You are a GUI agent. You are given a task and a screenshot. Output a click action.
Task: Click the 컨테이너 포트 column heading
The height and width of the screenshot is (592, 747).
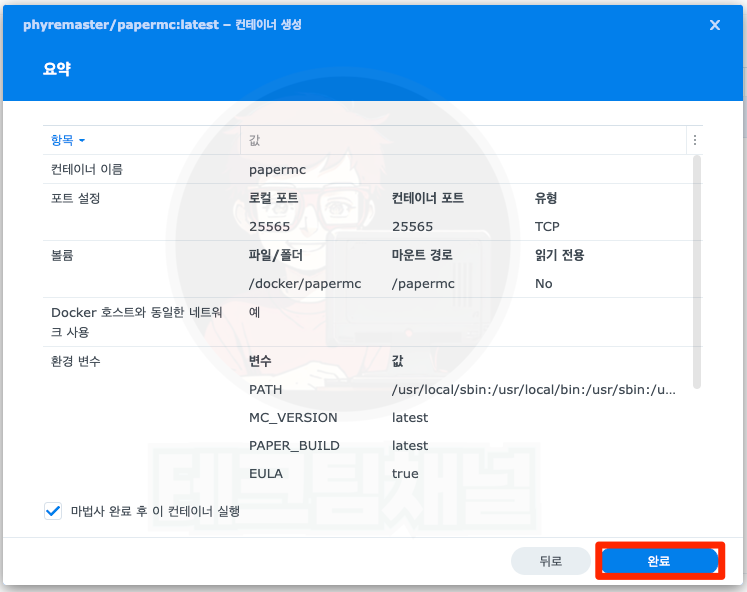pyautogui.click(x=428, y=198)
